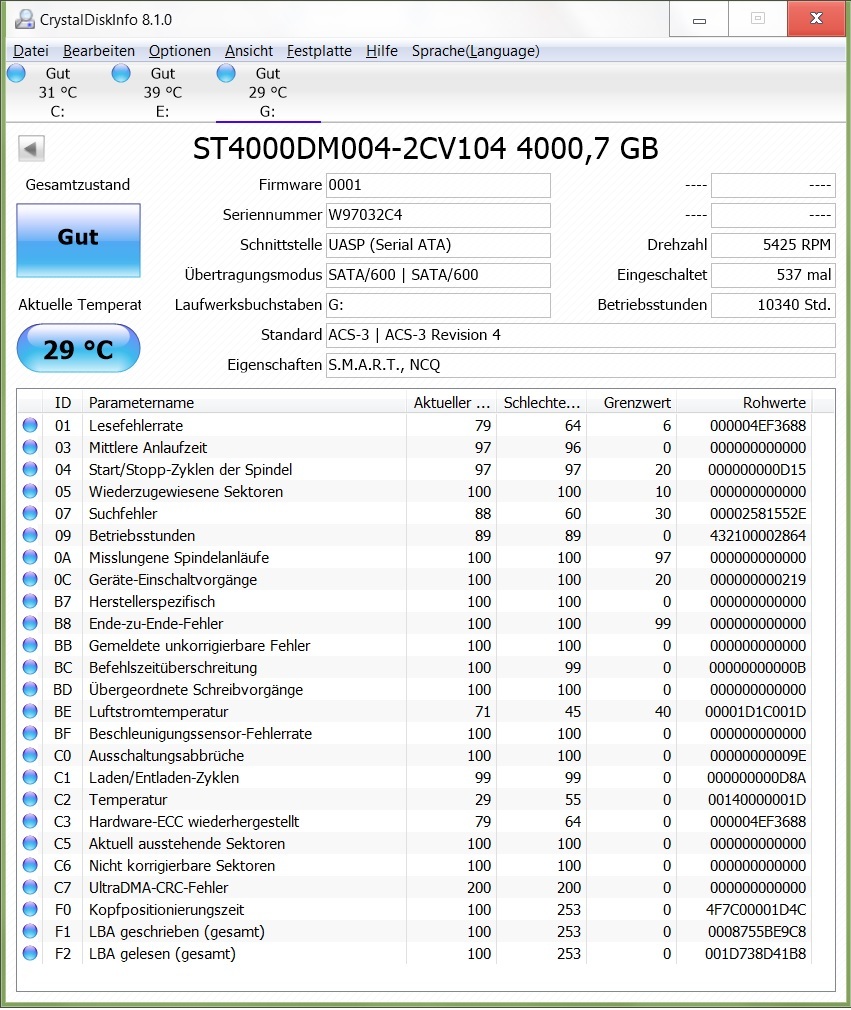Sort by Schlechte column header
851x1010 pixels.
[542, 403]
